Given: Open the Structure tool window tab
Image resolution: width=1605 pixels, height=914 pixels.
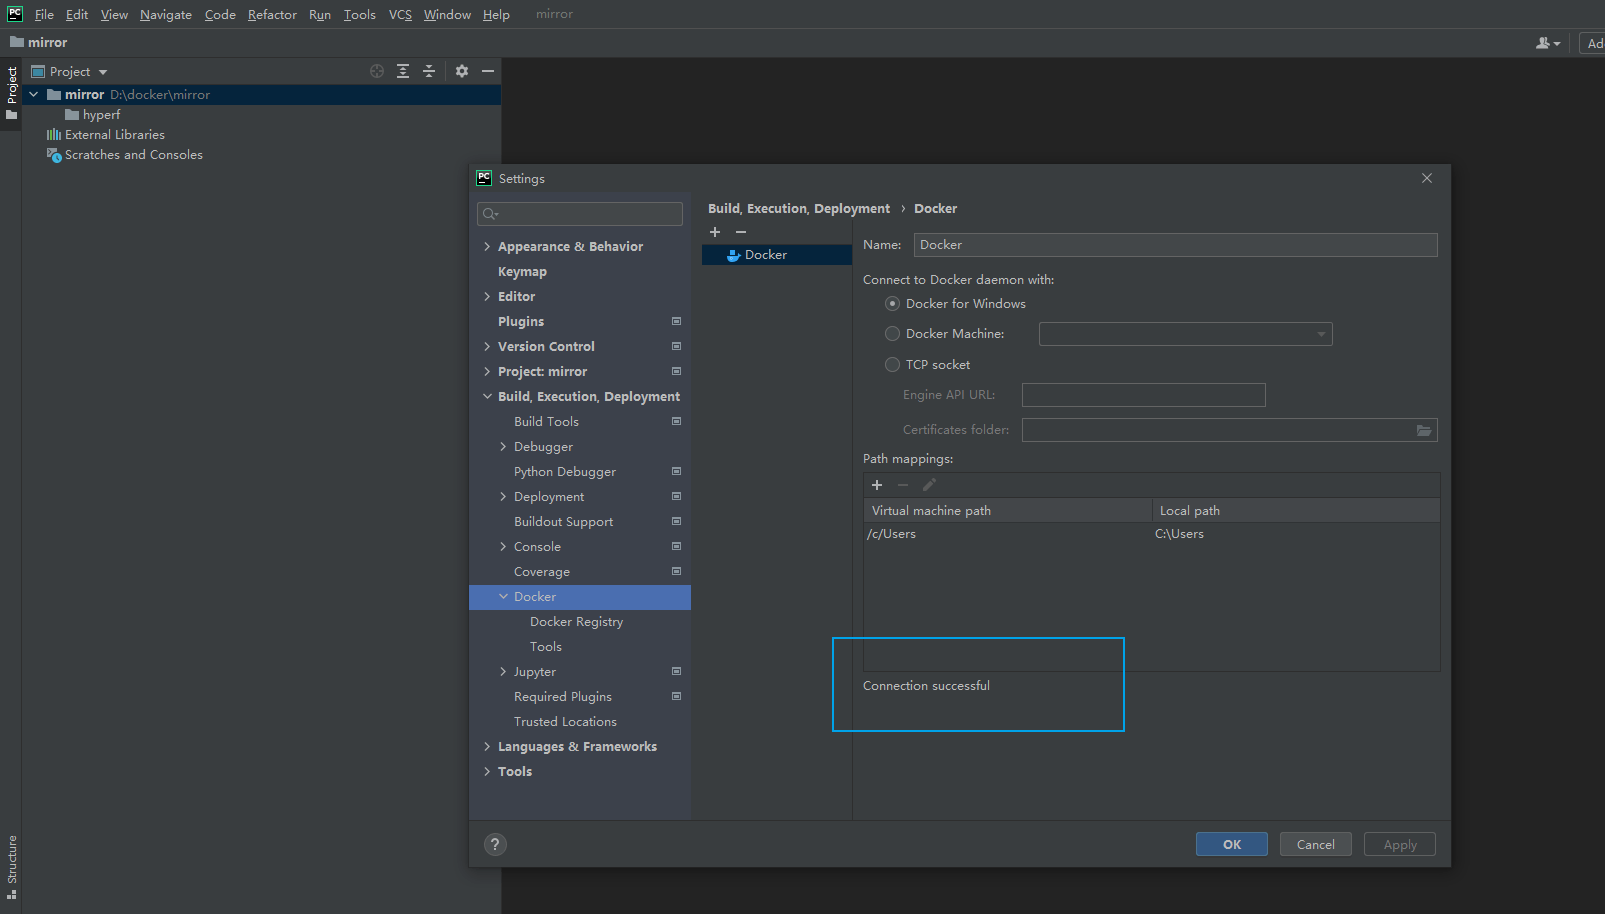Looking at the screenshot, I should click(x=12, y=866).
